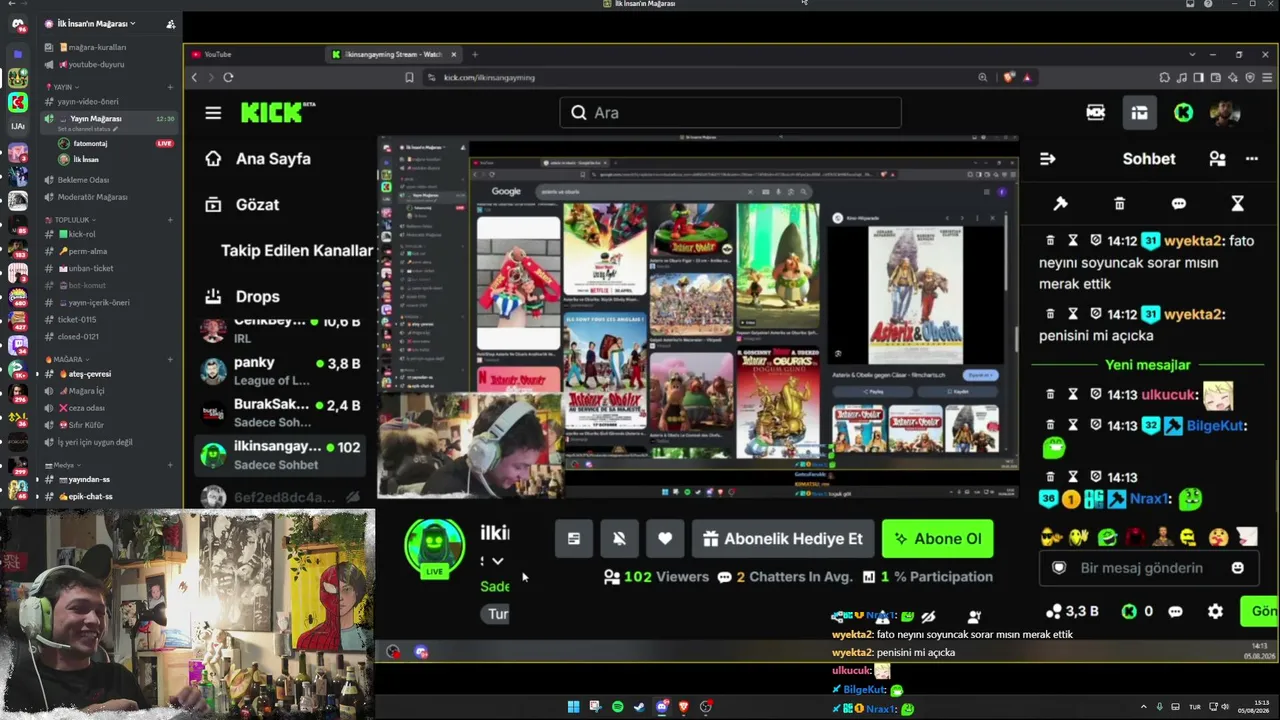Screen dimensions: 1280x720
Task: Open Steam from the Windows taskbar
Action: (639, 707)
